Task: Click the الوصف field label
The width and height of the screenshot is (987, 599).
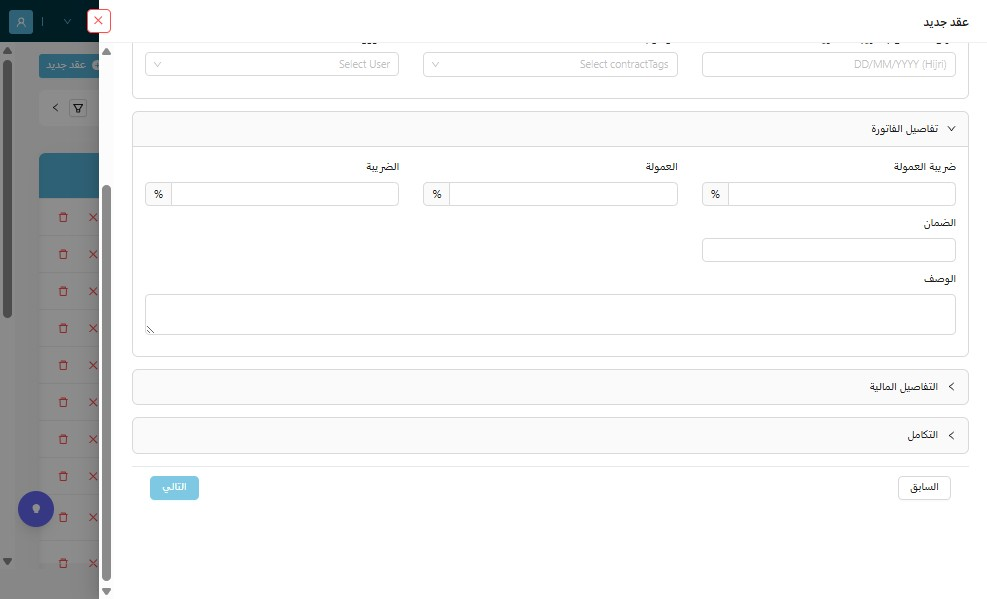Action: coord(939,279)
